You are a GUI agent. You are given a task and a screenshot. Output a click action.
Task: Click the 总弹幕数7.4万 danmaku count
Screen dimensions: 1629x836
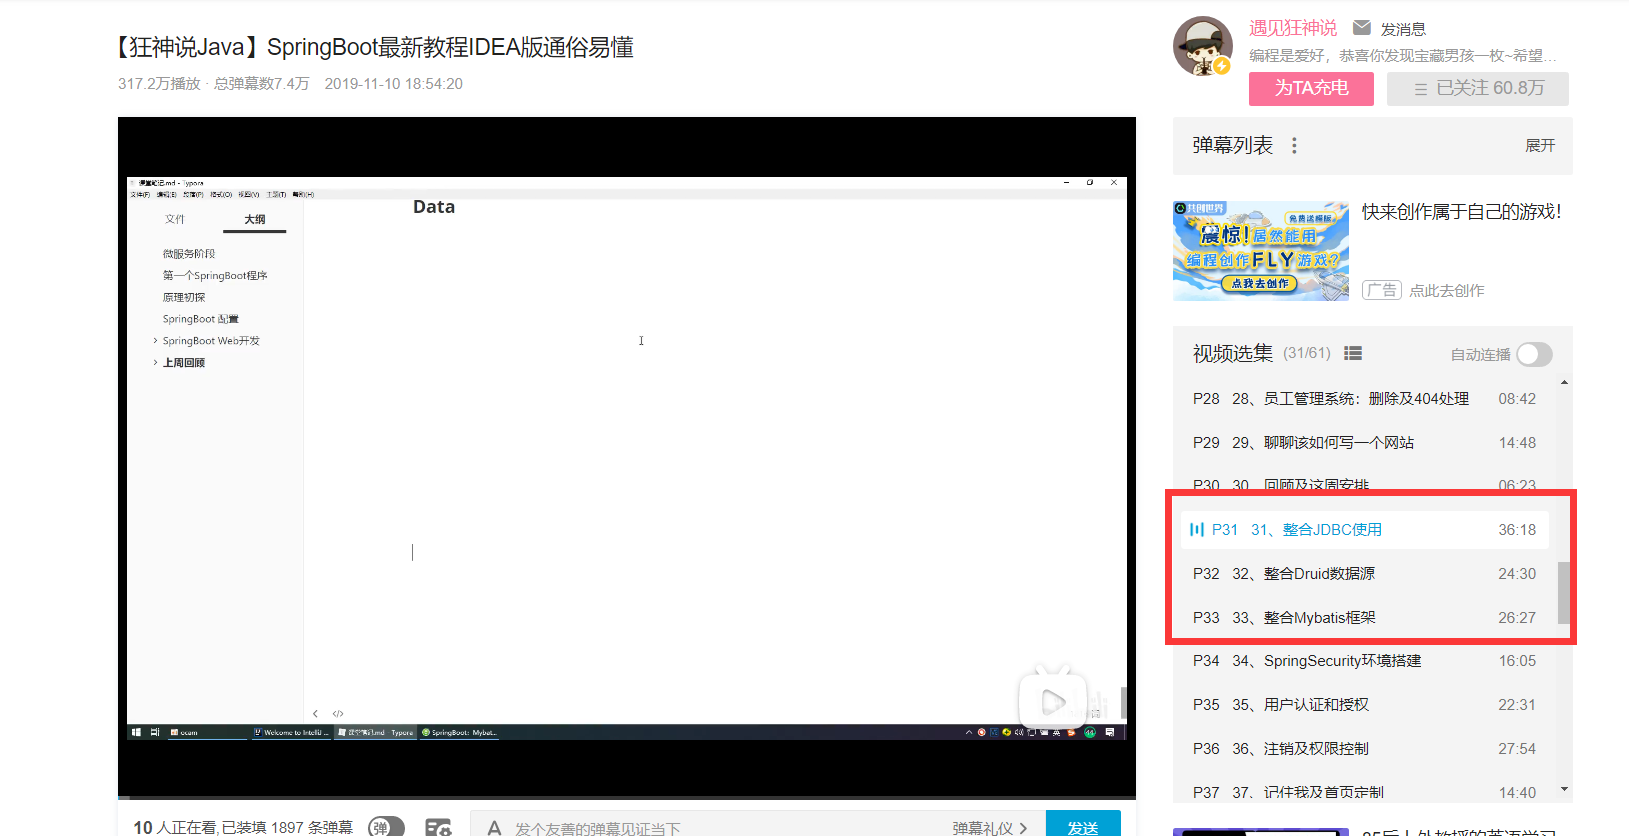262,84
